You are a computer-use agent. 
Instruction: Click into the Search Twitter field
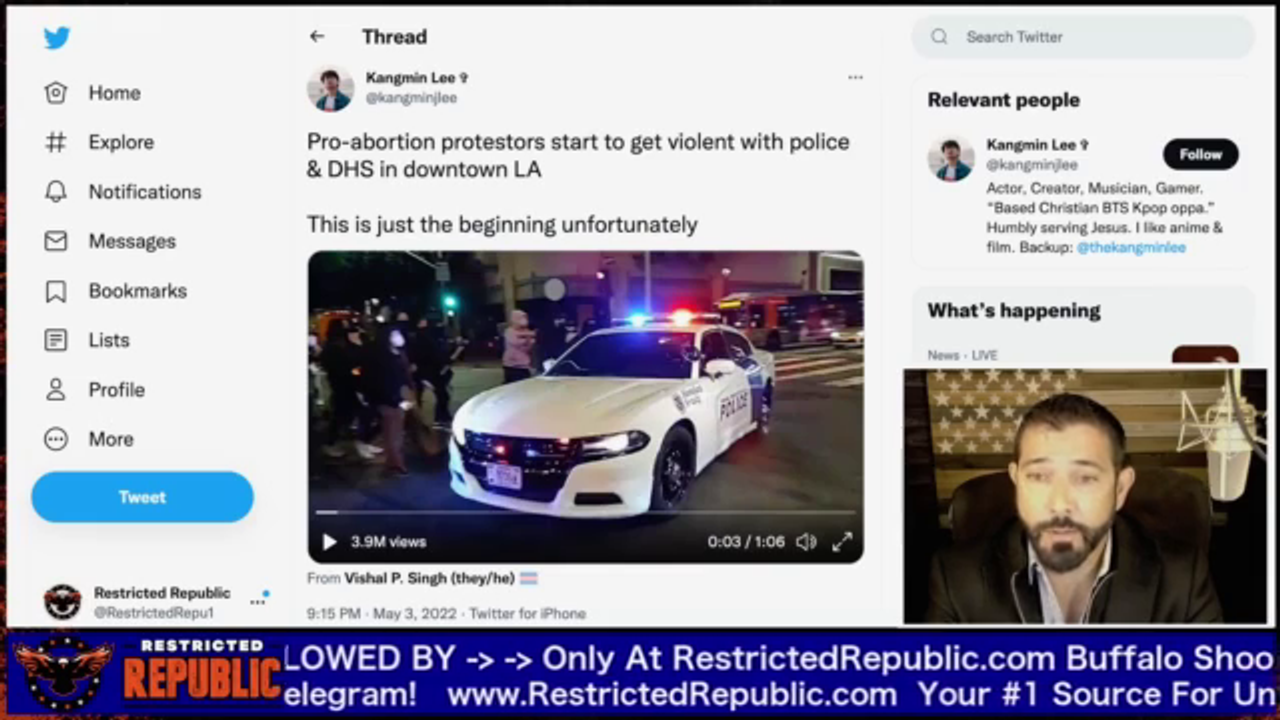[1083, 37]
